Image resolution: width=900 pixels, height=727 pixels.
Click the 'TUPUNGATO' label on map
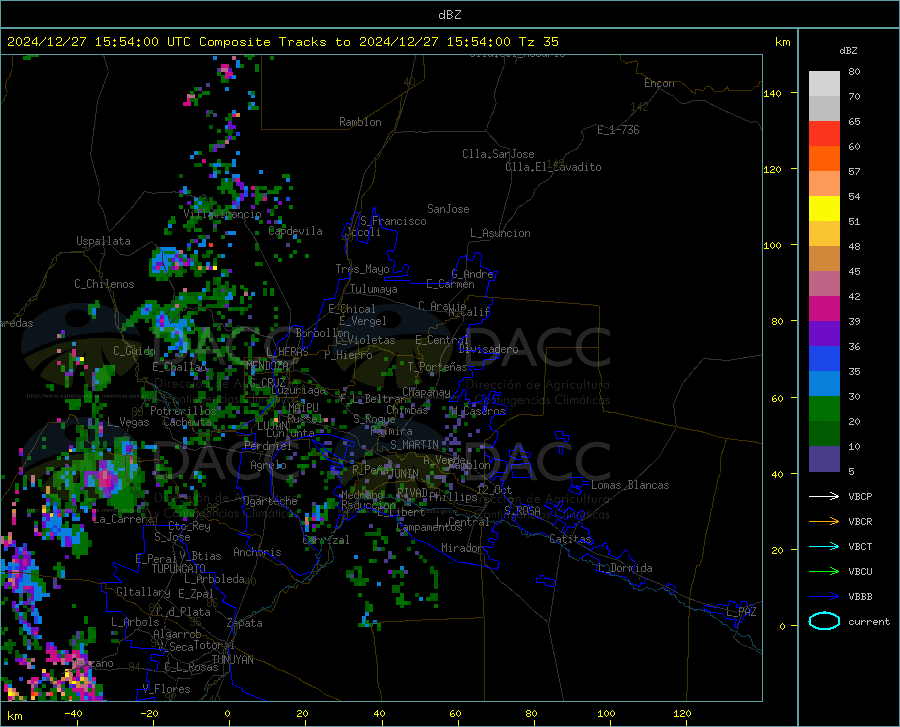(x=179, y=569)
